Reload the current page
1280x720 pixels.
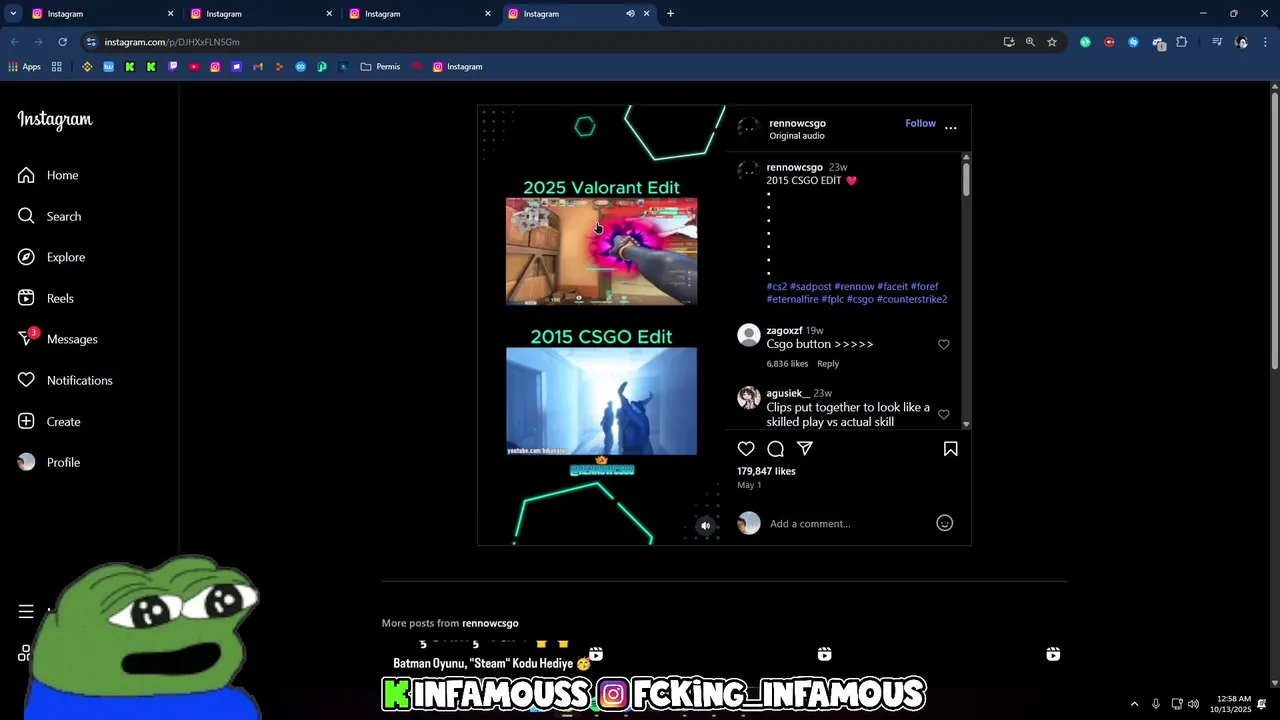(62, 42)
